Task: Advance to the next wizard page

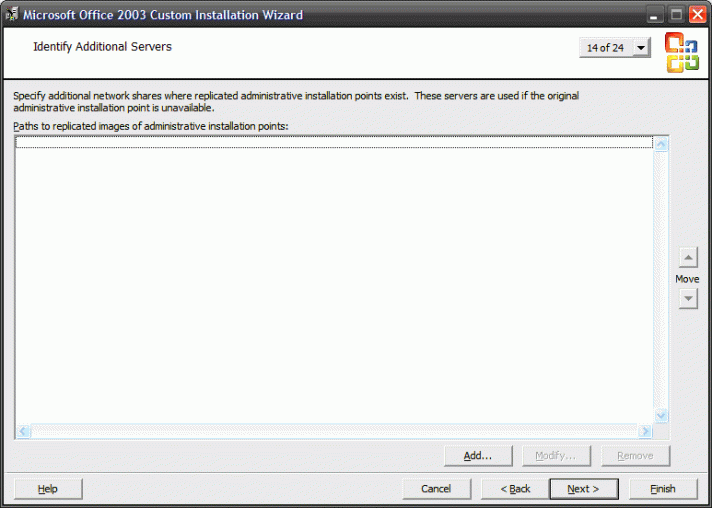Action: (583, 488)
